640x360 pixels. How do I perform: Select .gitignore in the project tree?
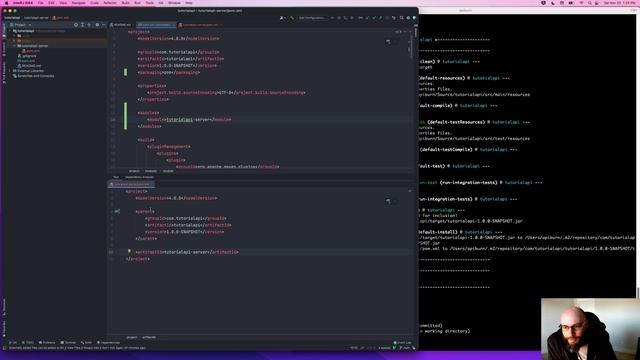coord(27,56)
